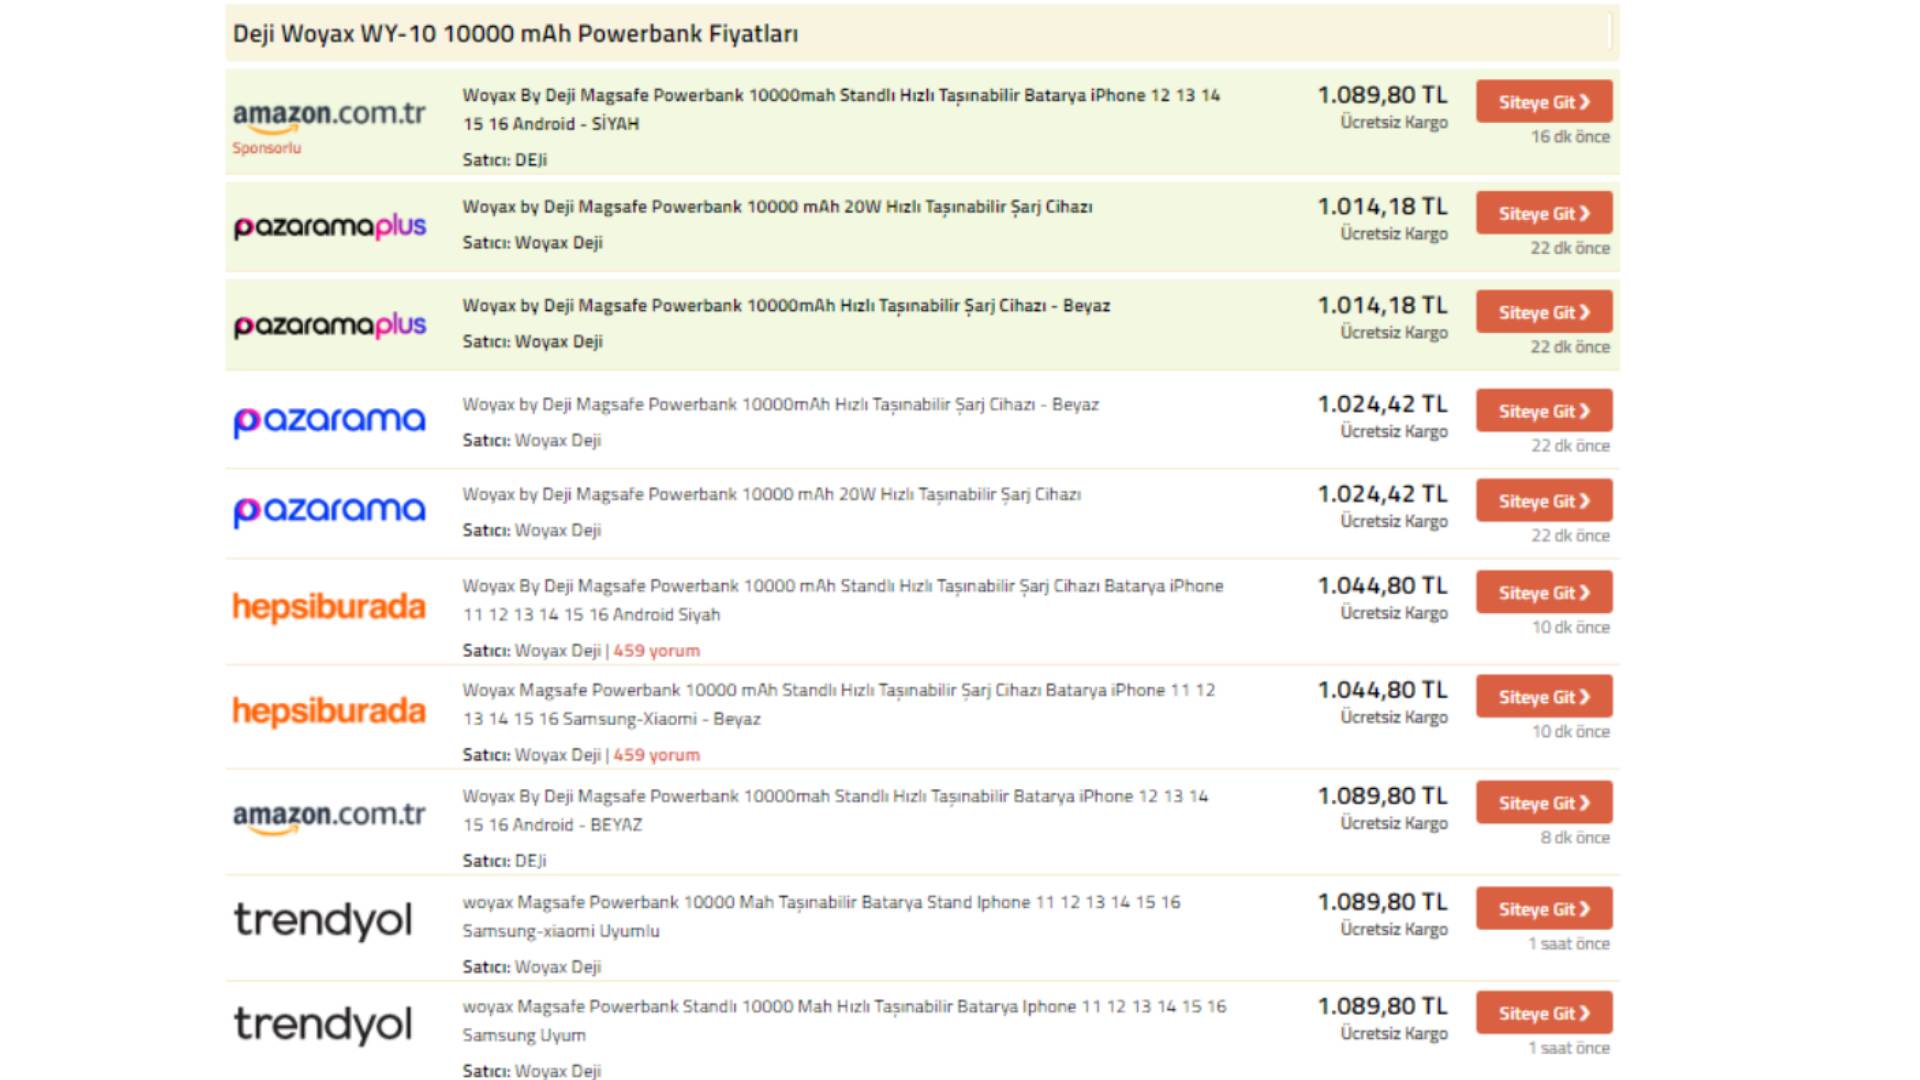1920x1080 pixels.
Task: Click 1.014,18 TL price of pazaramaplus 20W
Action: pos(1382,207)
